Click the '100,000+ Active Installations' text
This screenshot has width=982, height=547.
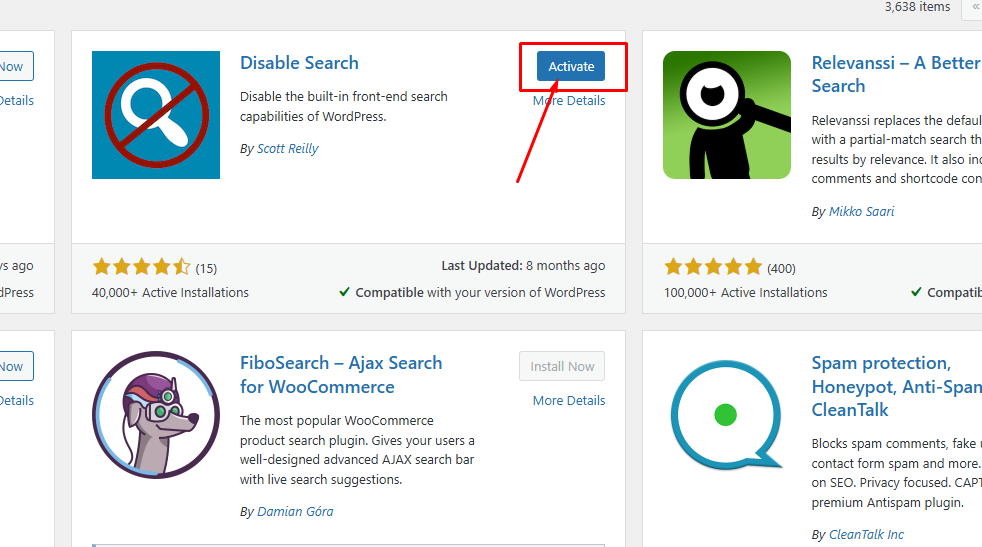coord(745,293)
